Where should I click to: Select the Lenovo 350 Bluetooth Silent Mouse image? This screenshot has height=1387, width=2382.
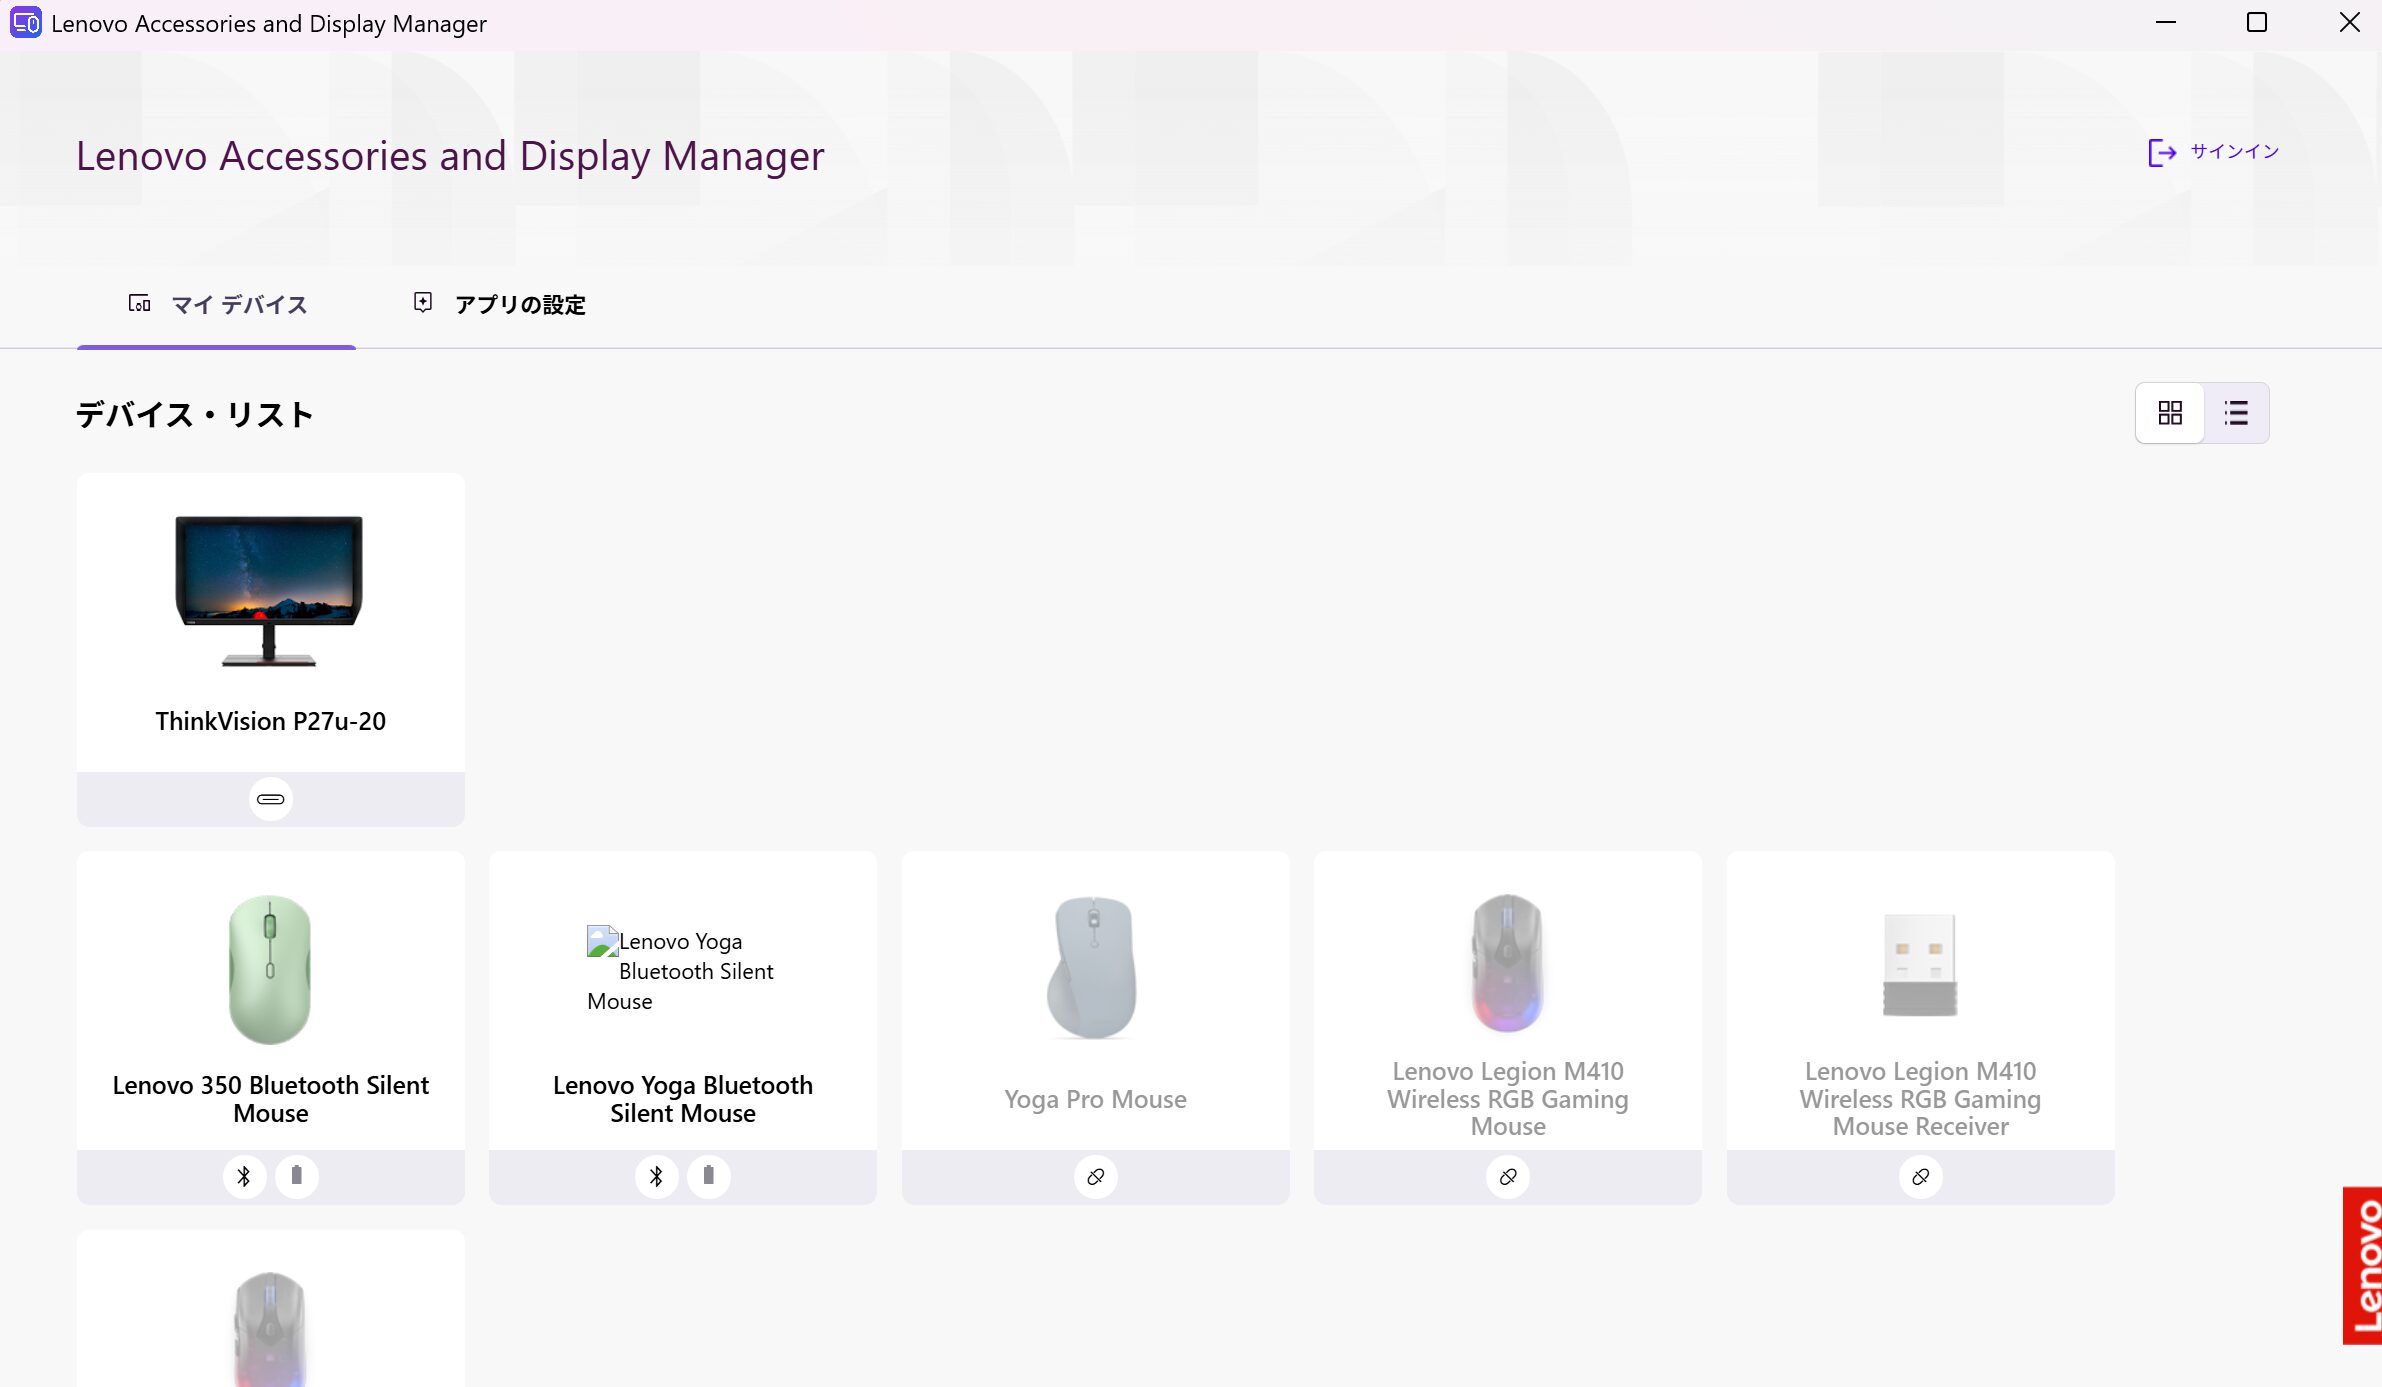(x=270, y=968)
